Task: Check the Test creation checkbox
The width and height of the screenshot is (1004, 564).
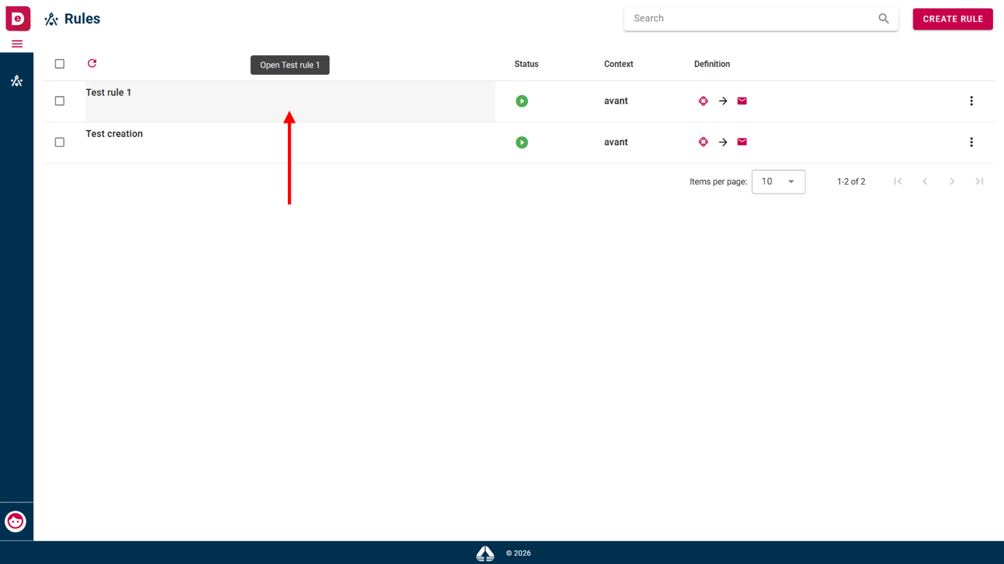Action: click(60, 142)
